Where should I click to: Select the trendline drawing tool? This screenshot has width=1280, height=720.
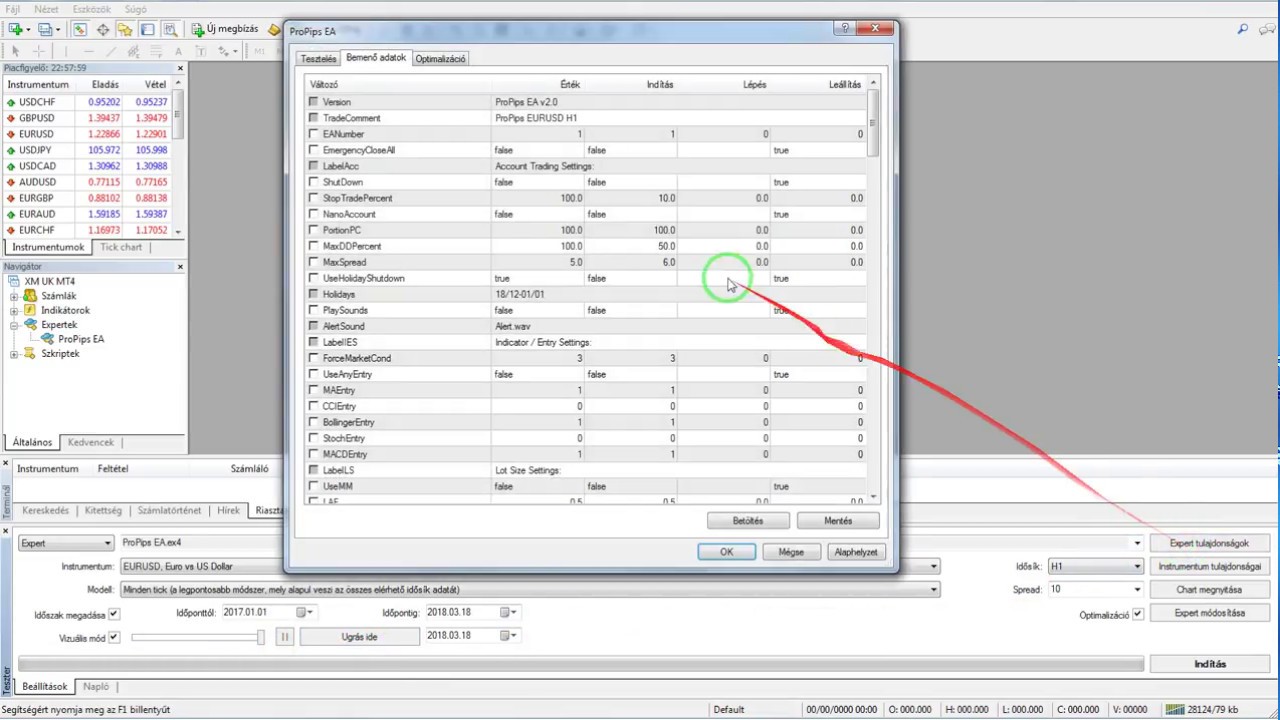coord(111,51)
